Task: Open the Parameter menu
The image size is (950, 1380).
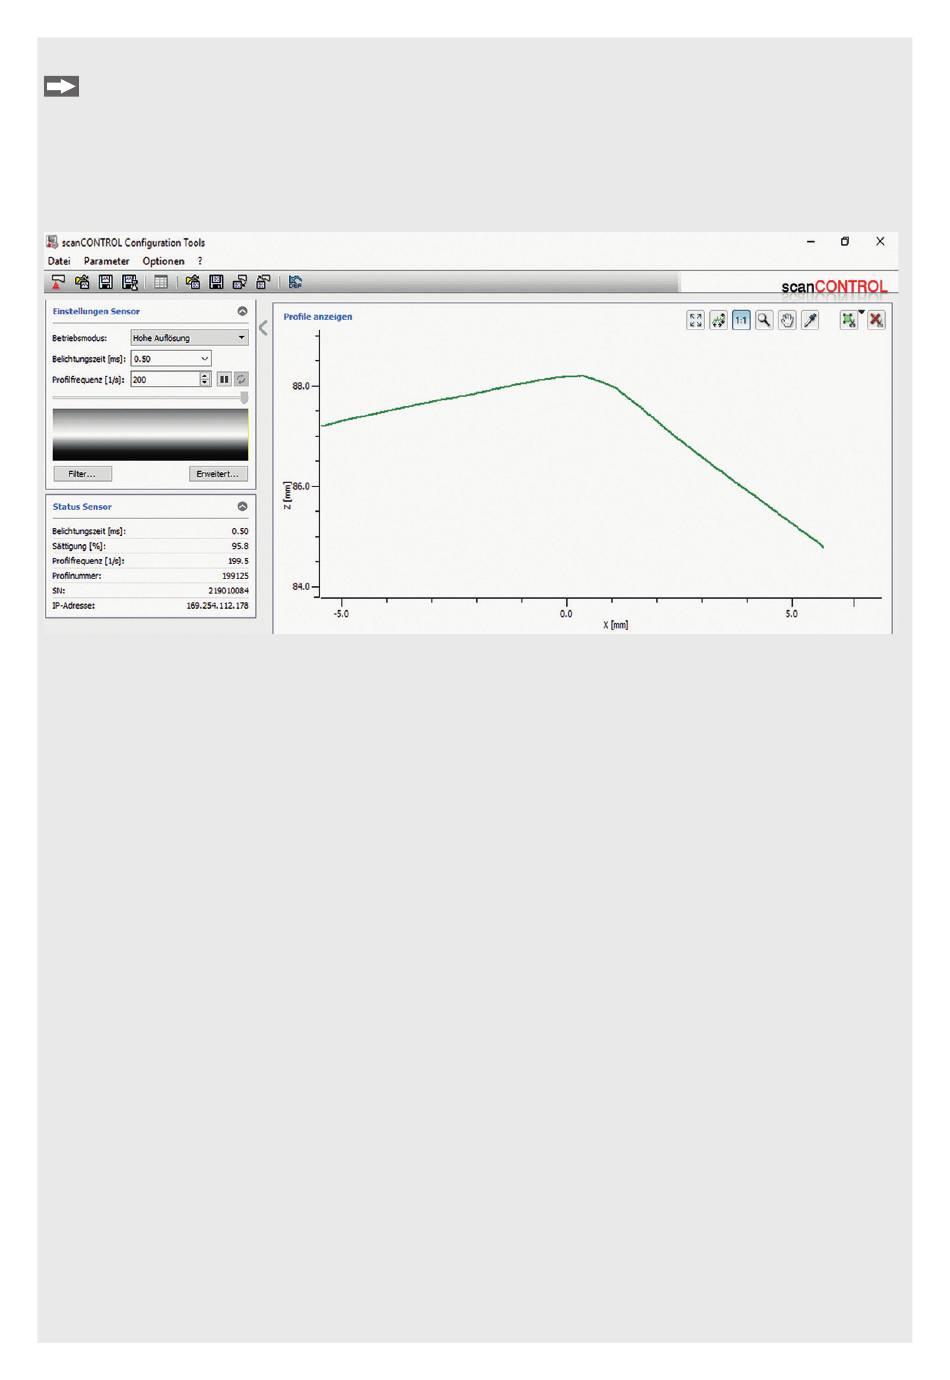Action: (x=106, y=261)
